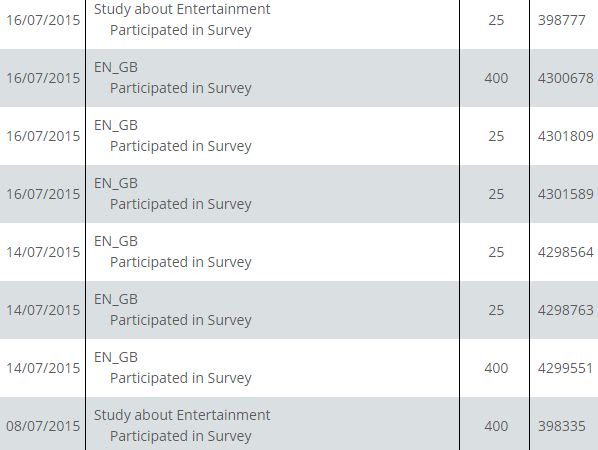598x450 pixels.
Task: Click the 08/07/2015 date cell
Action: click(43, 426)
